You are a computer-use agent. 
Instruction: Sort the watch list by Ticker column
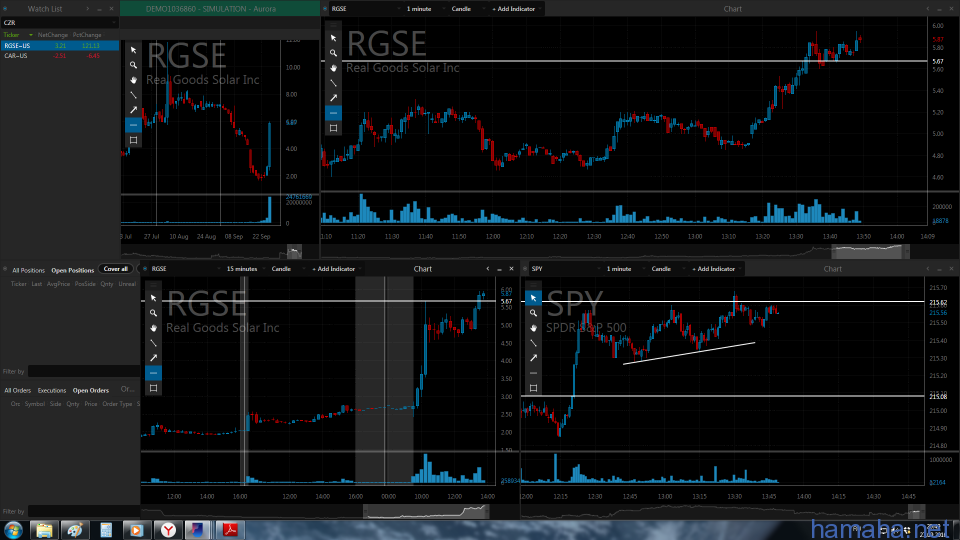[12, 35]
